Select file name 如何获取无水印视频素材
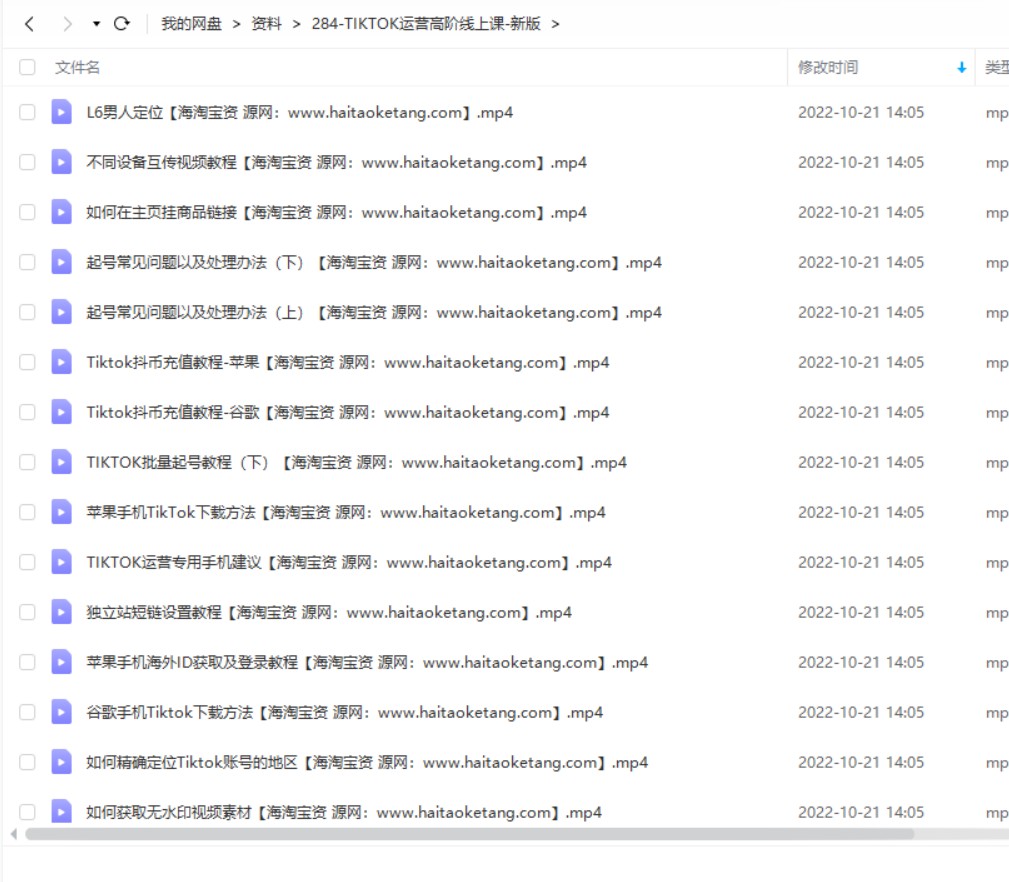The width and height of the screenshot is (1009, 882). 344,813
